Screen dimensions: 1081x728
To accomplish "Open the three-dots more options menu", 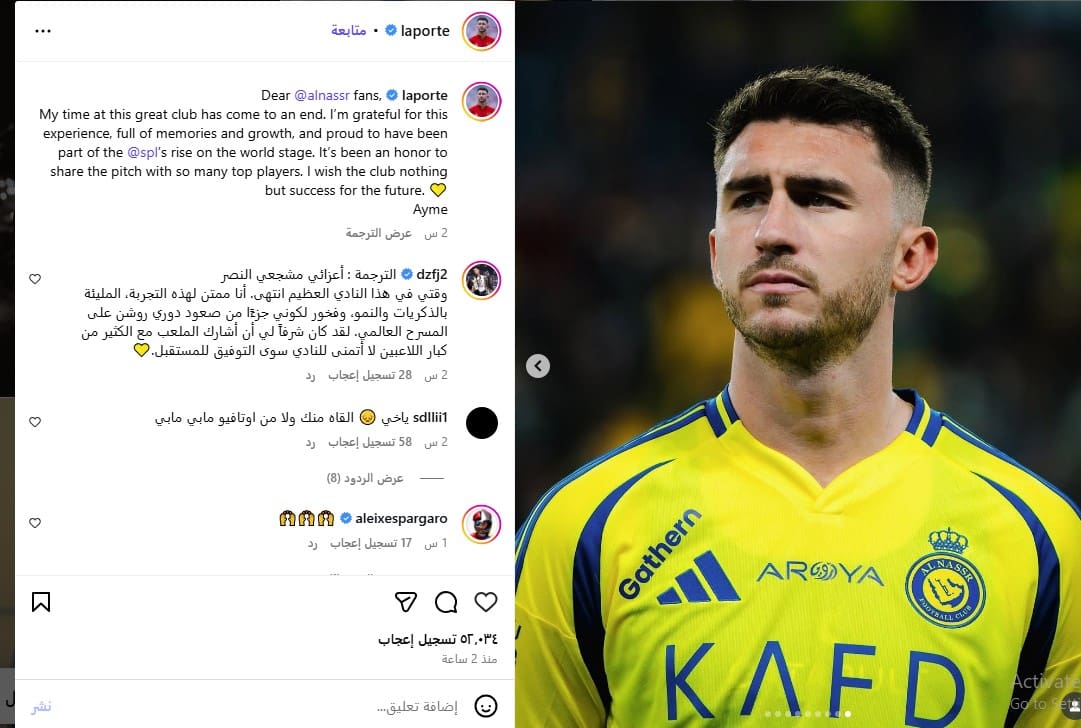I will [x=43, y=31].
